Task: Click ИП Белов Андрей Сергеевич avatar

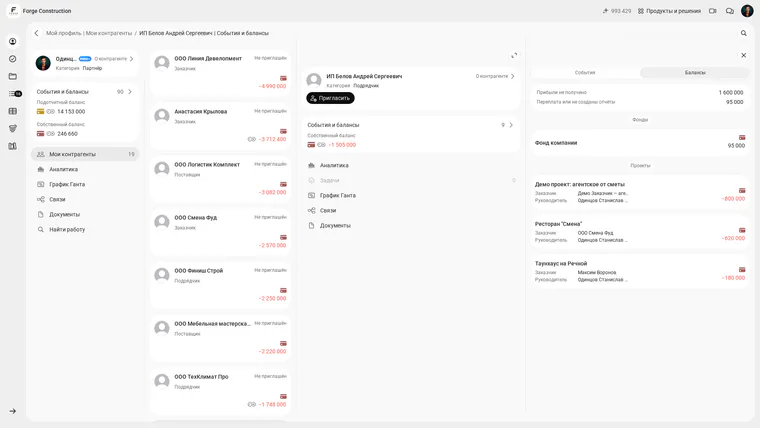Action: [314, 80]
